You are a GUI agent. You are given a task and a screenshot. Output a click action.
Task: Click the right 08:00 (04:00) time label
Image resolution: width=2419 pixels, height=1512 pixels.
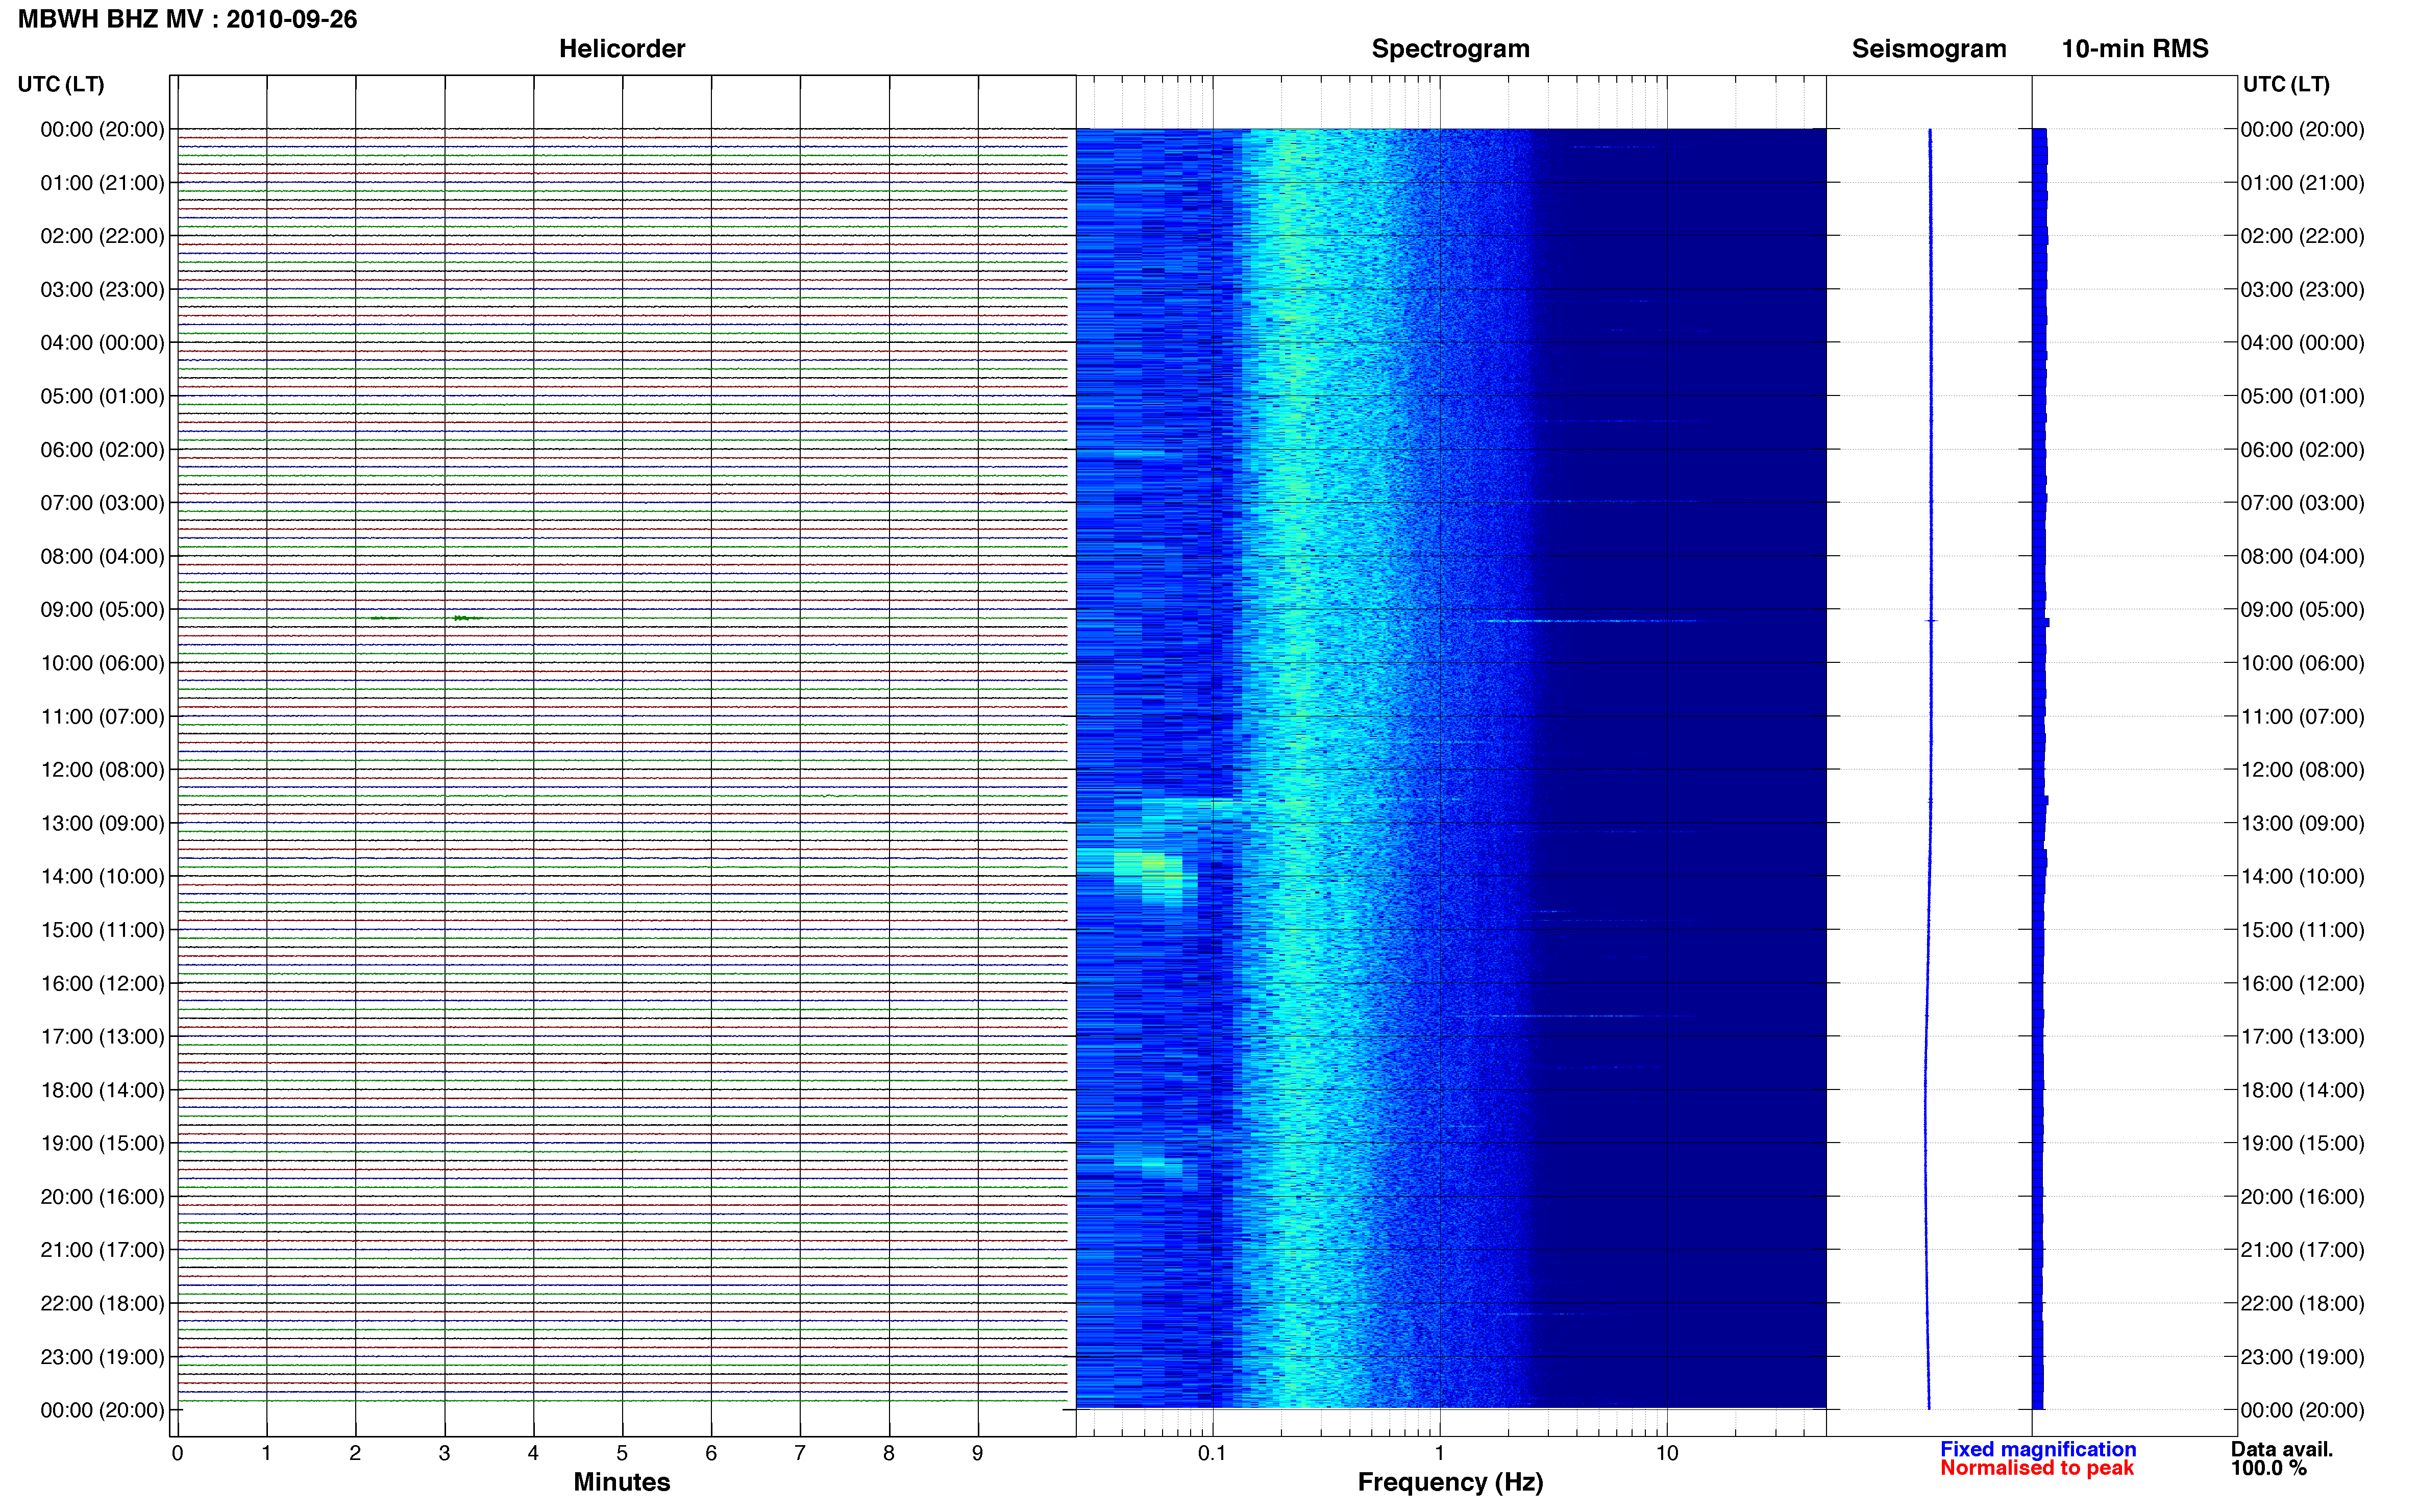coord(2302,556)
